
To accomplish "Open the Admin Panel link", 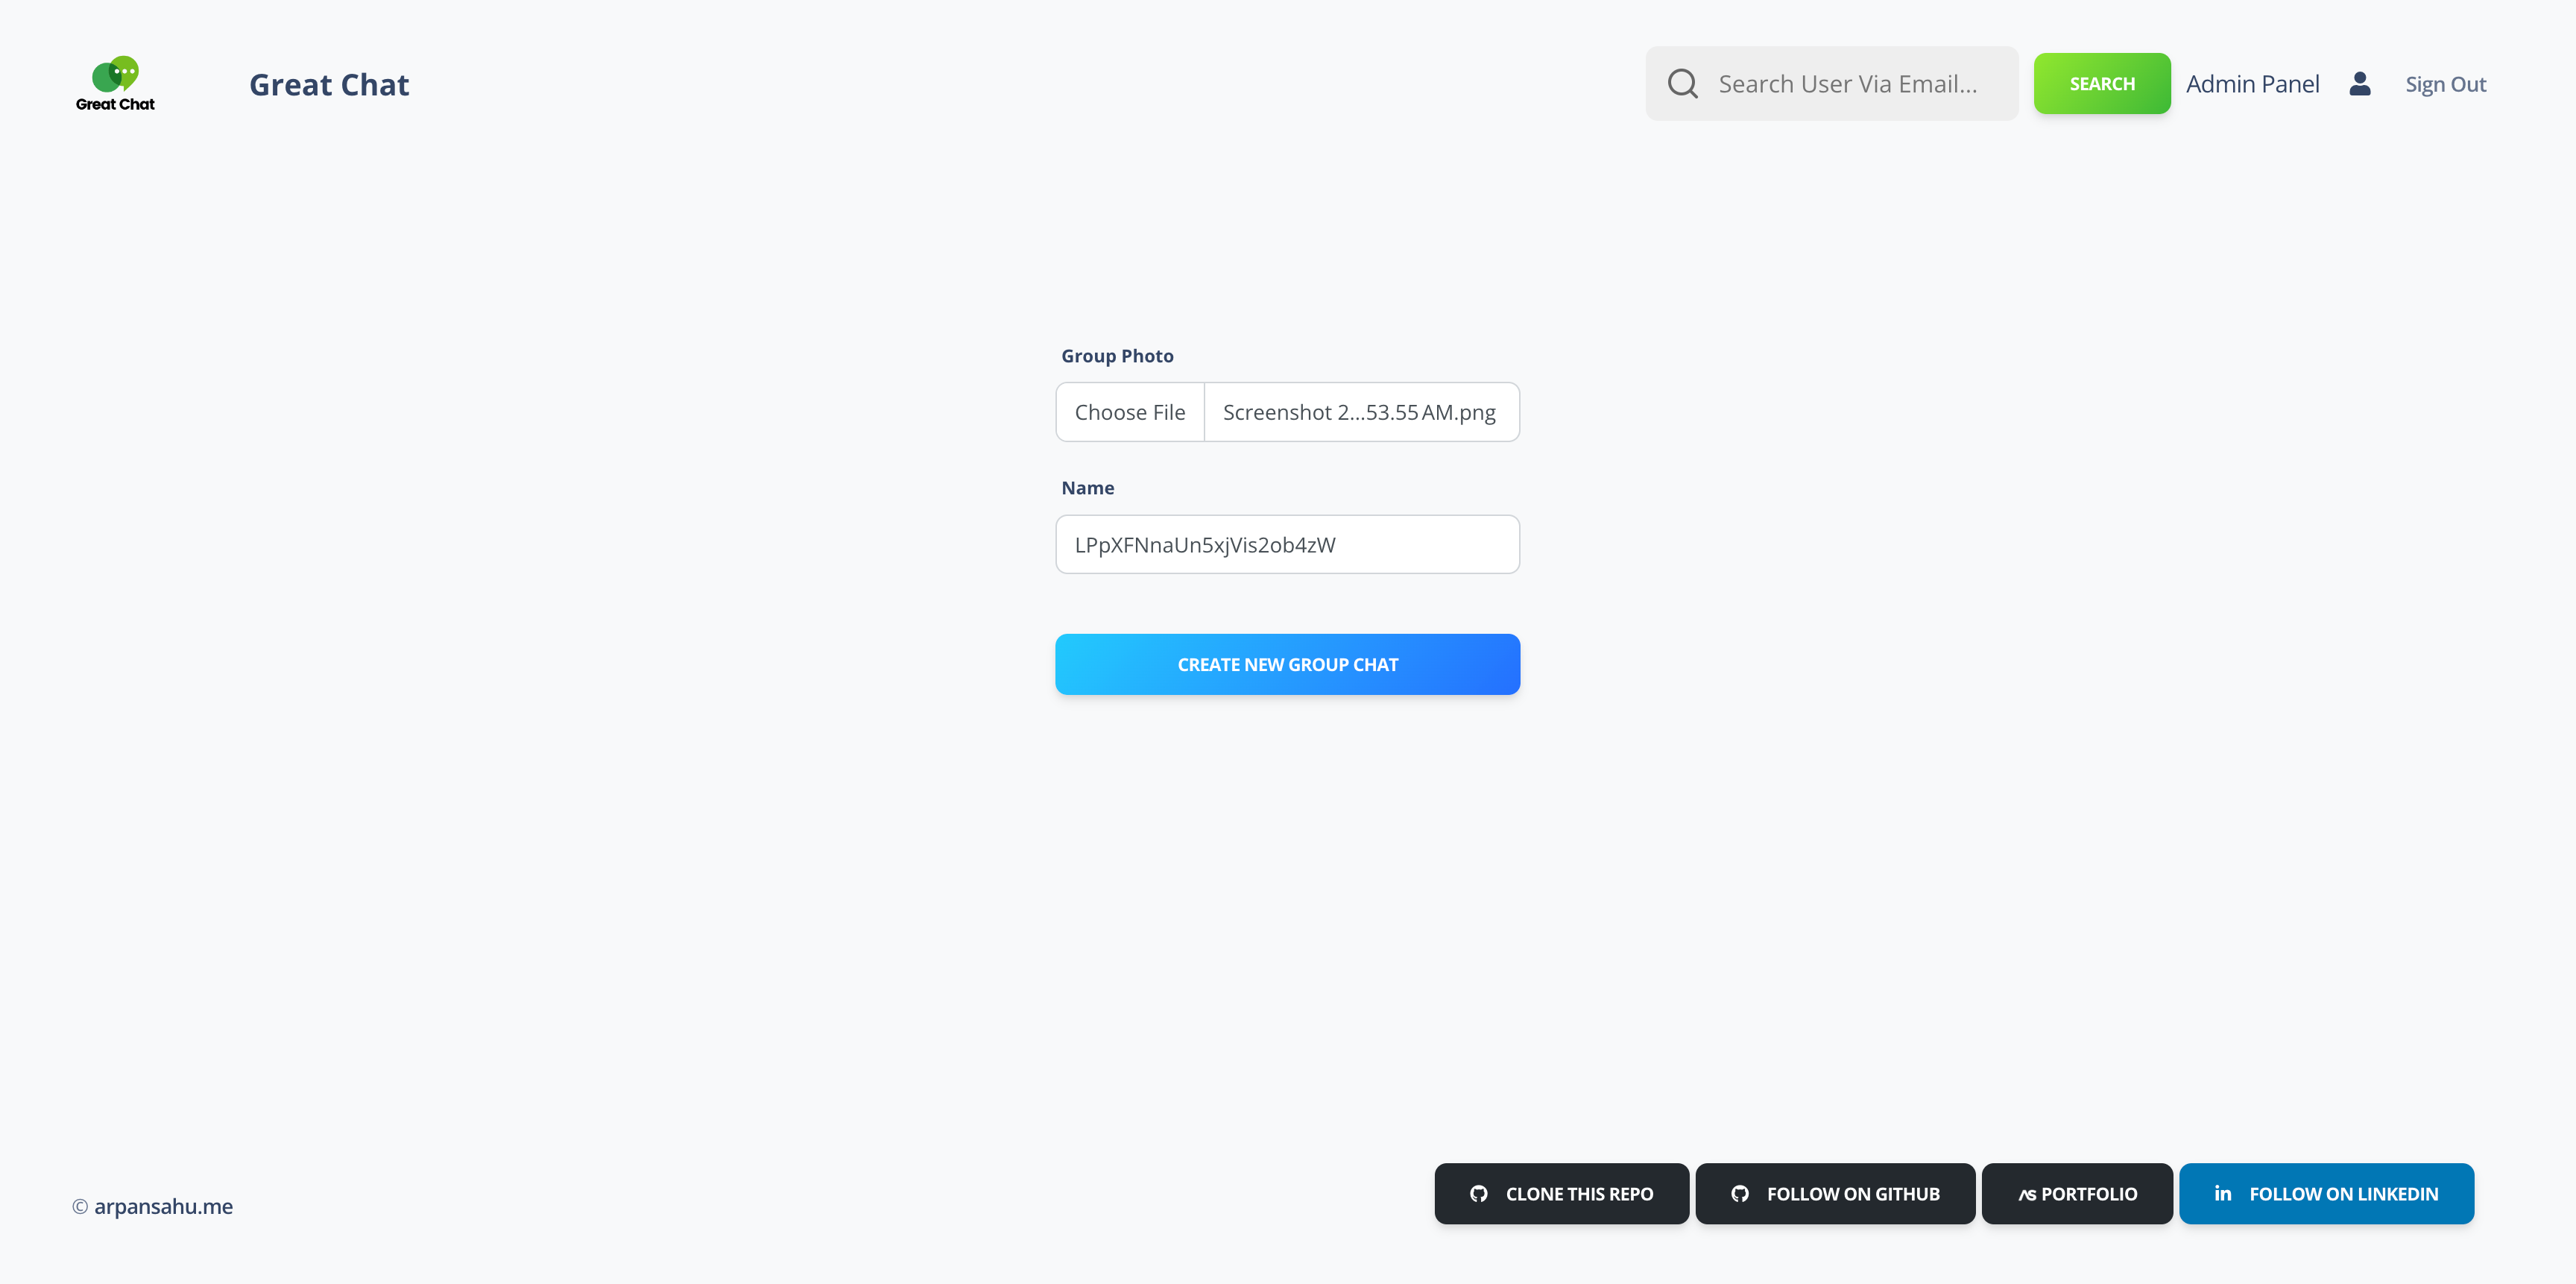I will pos(2252,84).
